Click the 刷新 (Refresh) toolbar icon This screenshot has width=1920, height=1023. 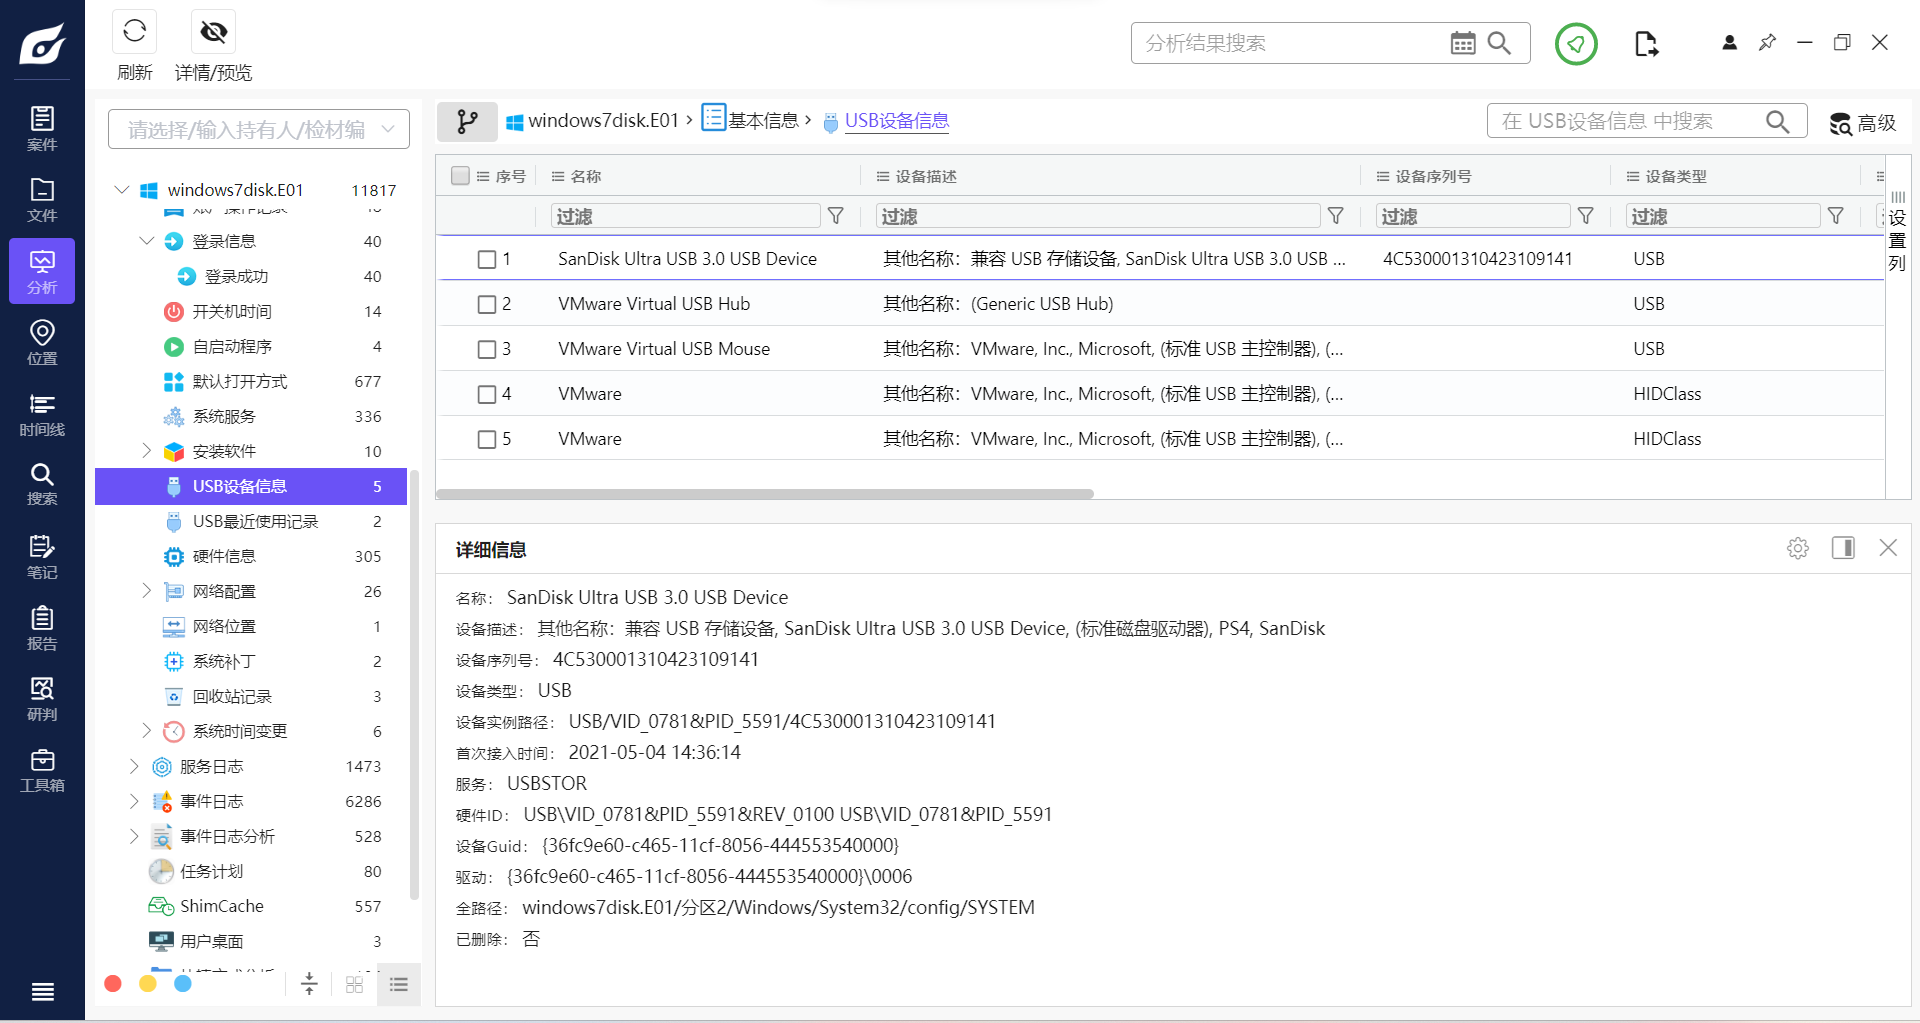tap(134, 32)
